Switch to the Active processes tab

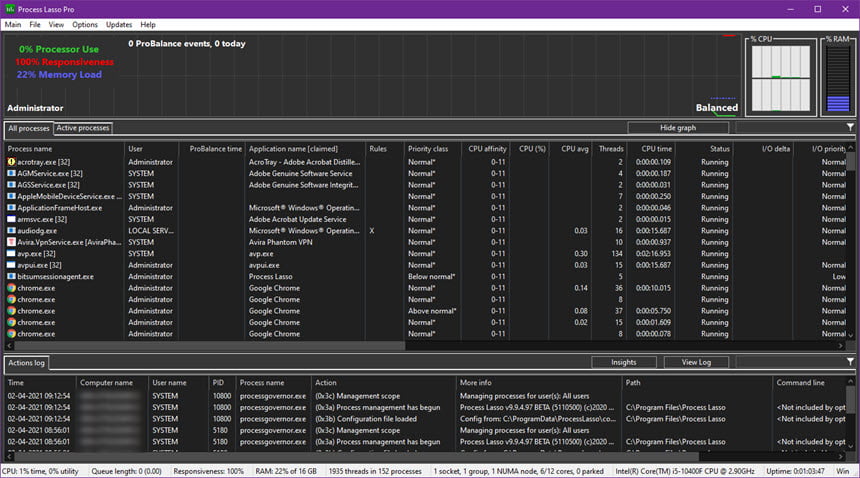coord(83,128)
